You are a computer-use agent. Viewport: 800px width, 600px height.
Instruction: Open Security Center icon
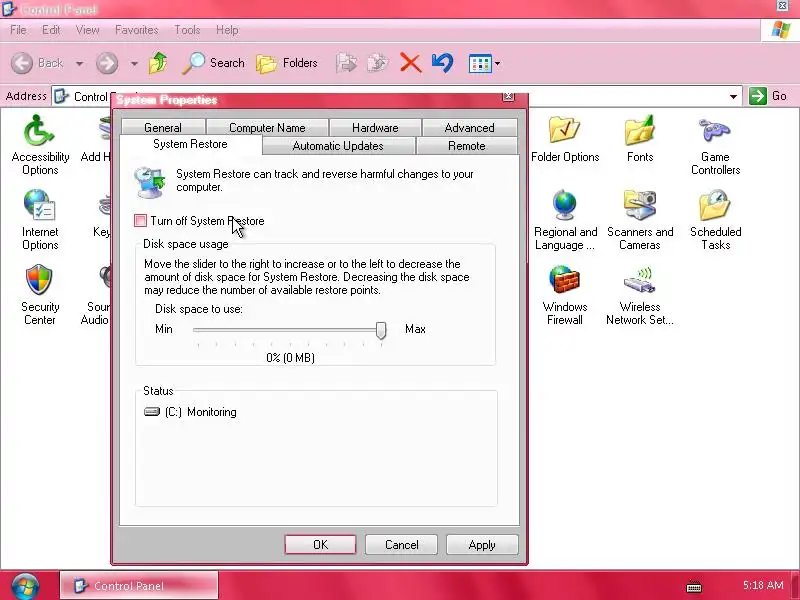click(40, 295)
